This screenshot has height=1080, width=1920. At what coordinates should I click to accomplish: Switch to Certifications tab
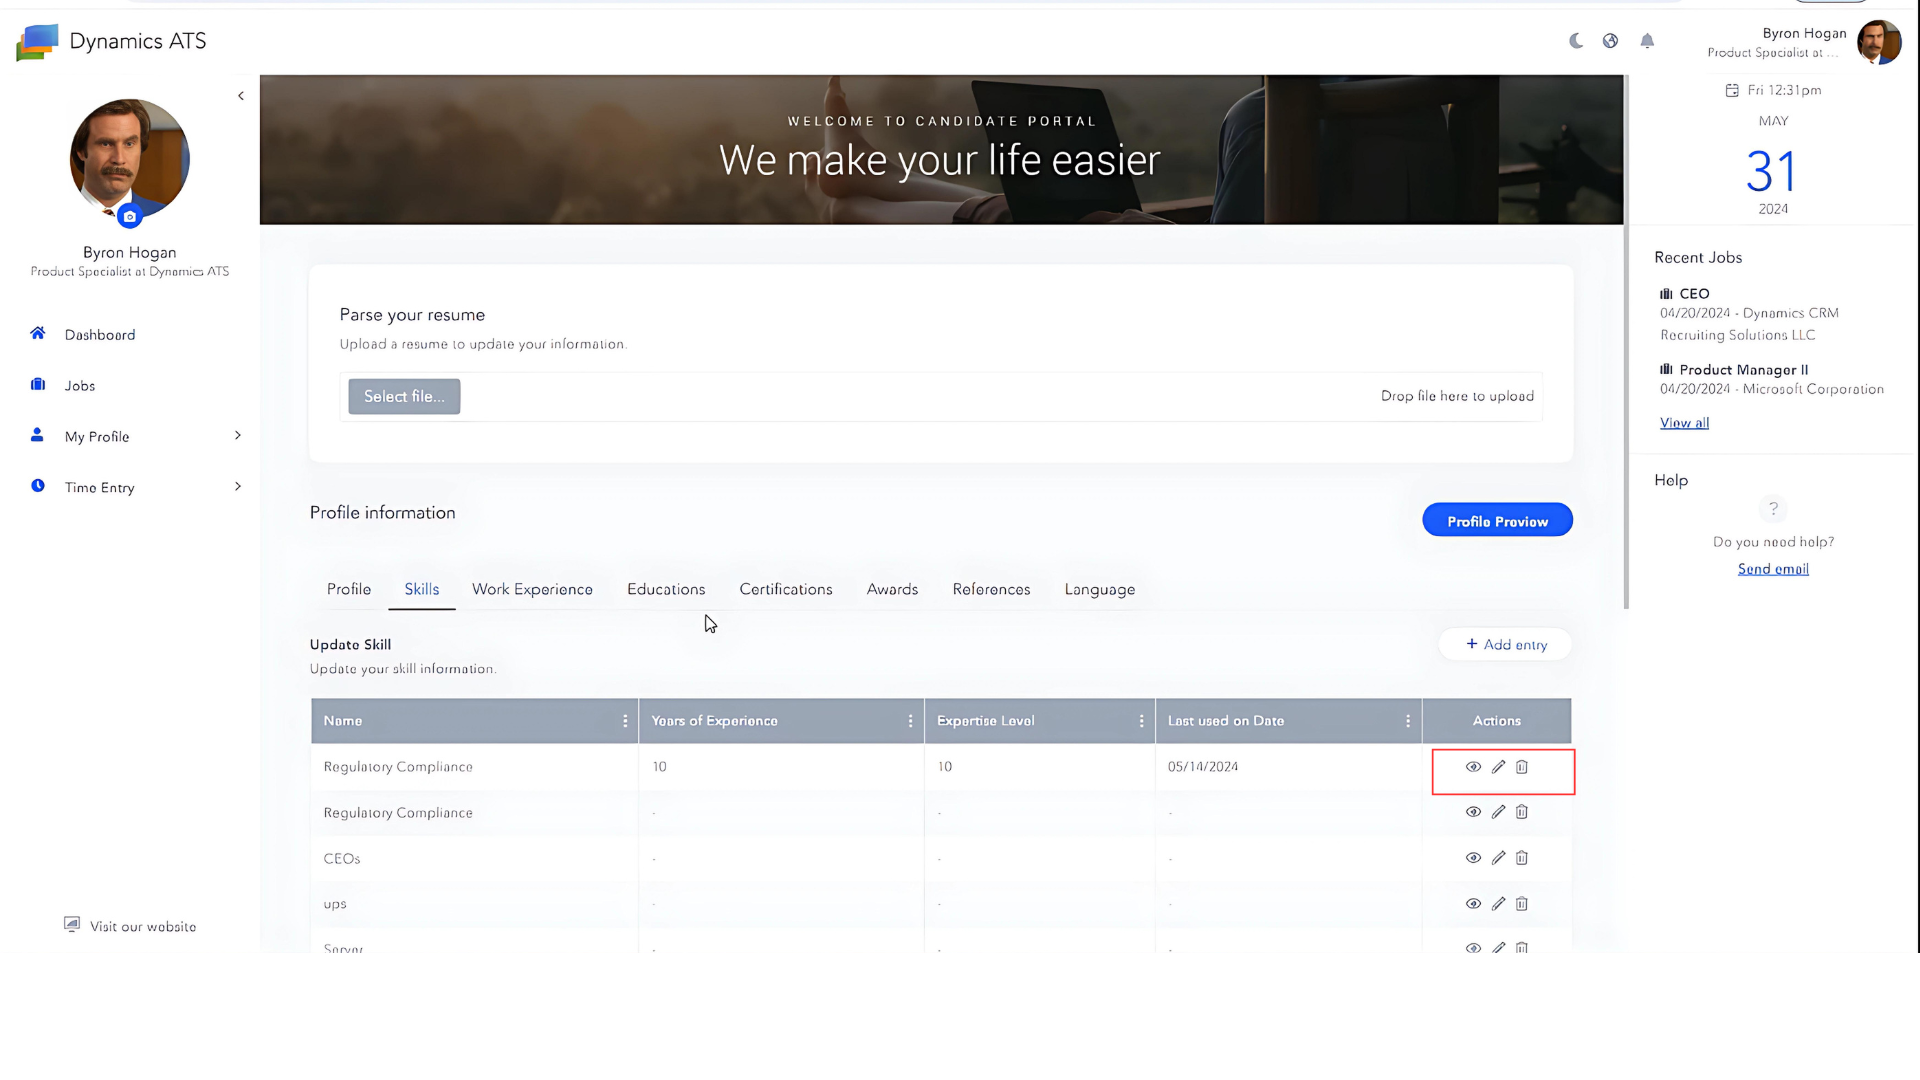(786, 589)
